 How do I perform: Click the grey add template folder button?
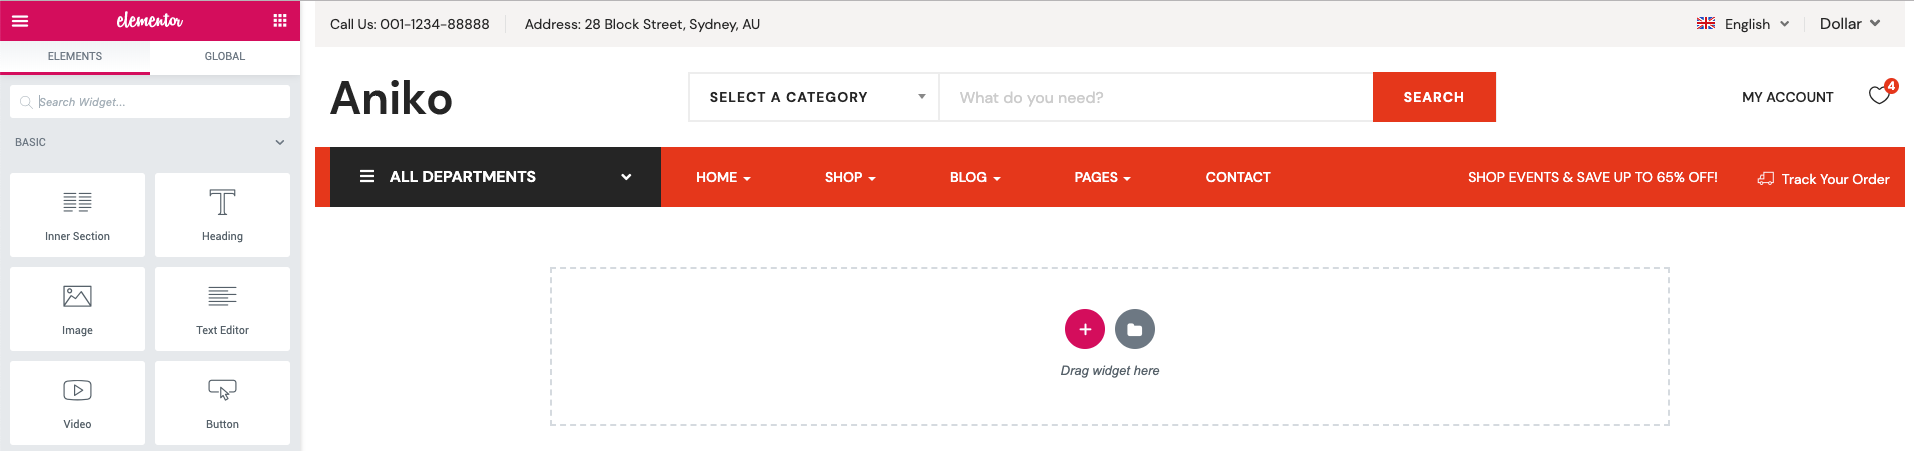(1135, 329)
